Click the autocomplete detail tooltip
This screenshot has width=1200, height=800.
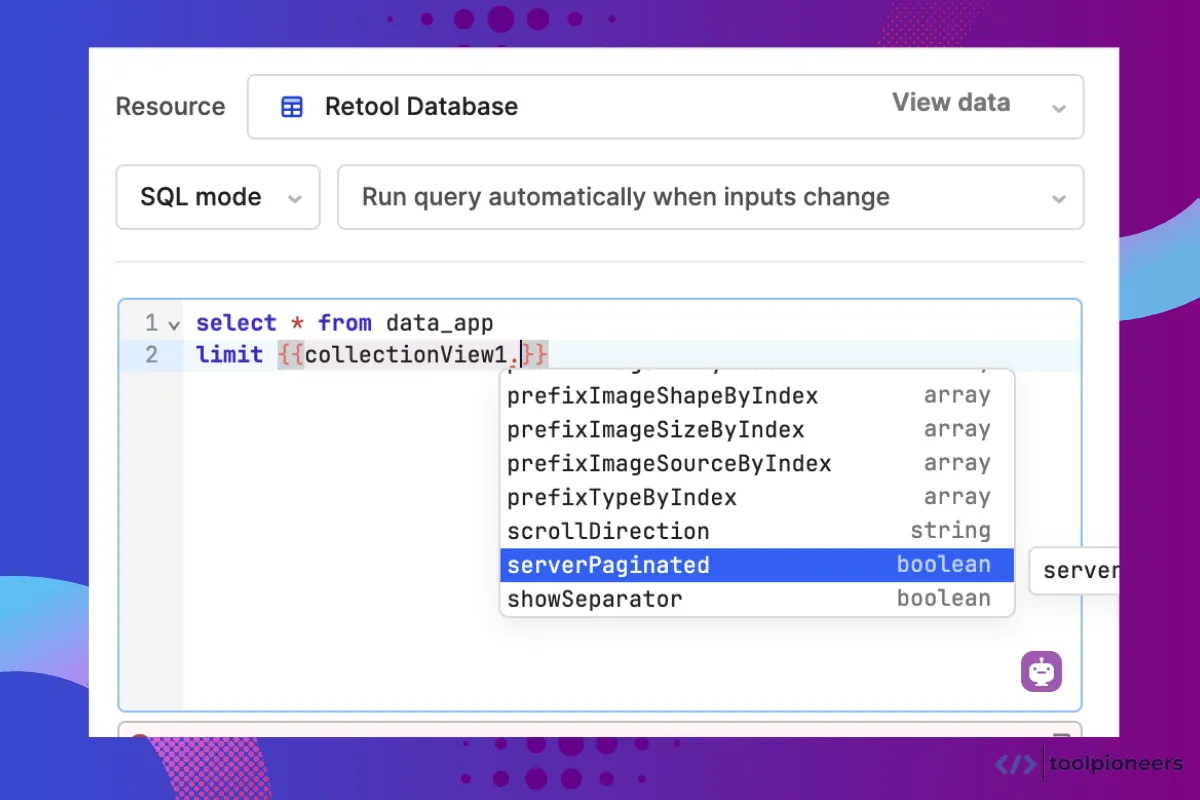coord(1073,571)
